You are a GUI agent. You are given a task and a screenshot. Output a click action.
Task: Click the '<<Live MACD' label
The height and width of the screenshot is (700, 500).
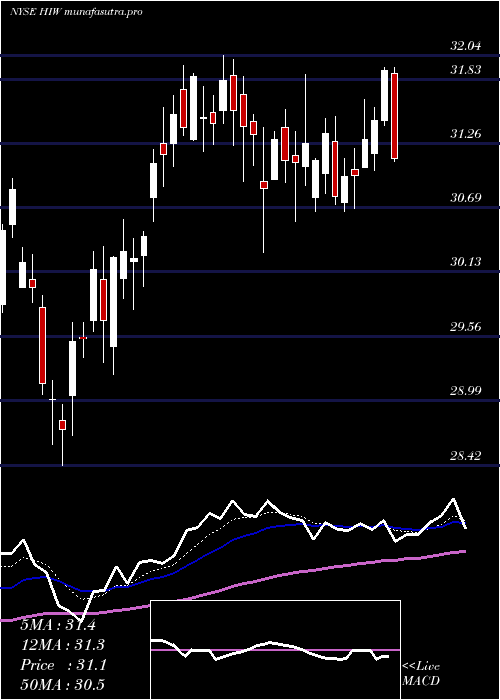(x=421, y=673)
